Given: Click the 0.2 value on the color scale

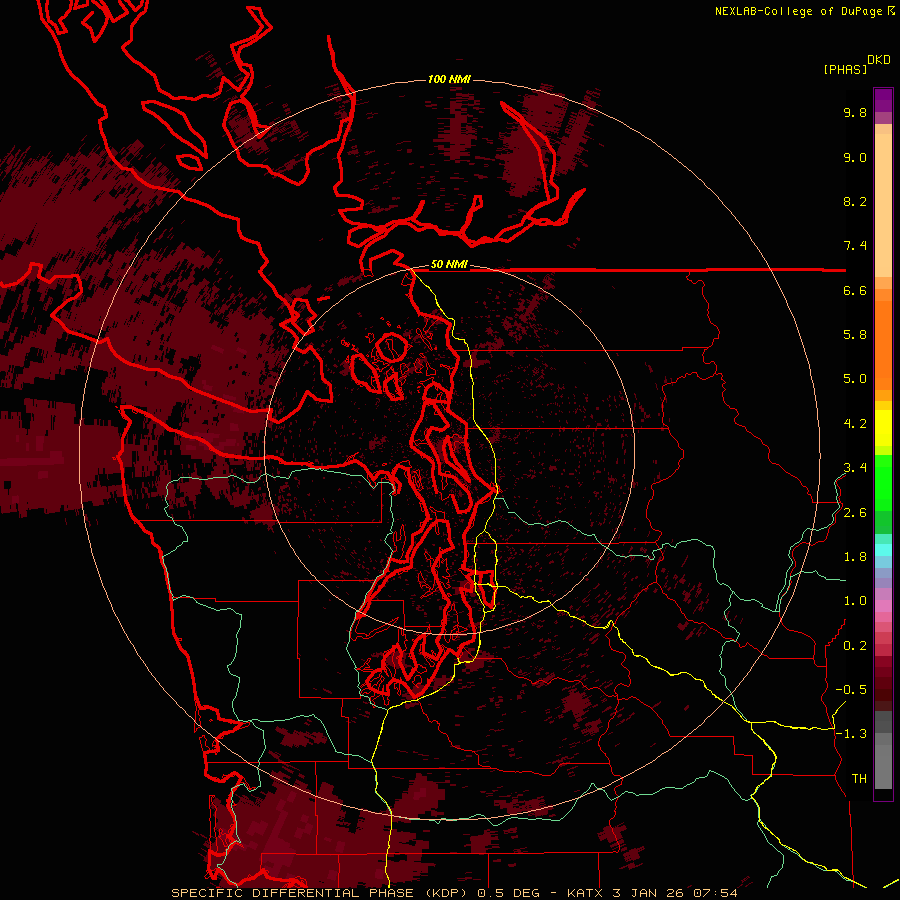Looking at the screenshot, I should (855, 646).
